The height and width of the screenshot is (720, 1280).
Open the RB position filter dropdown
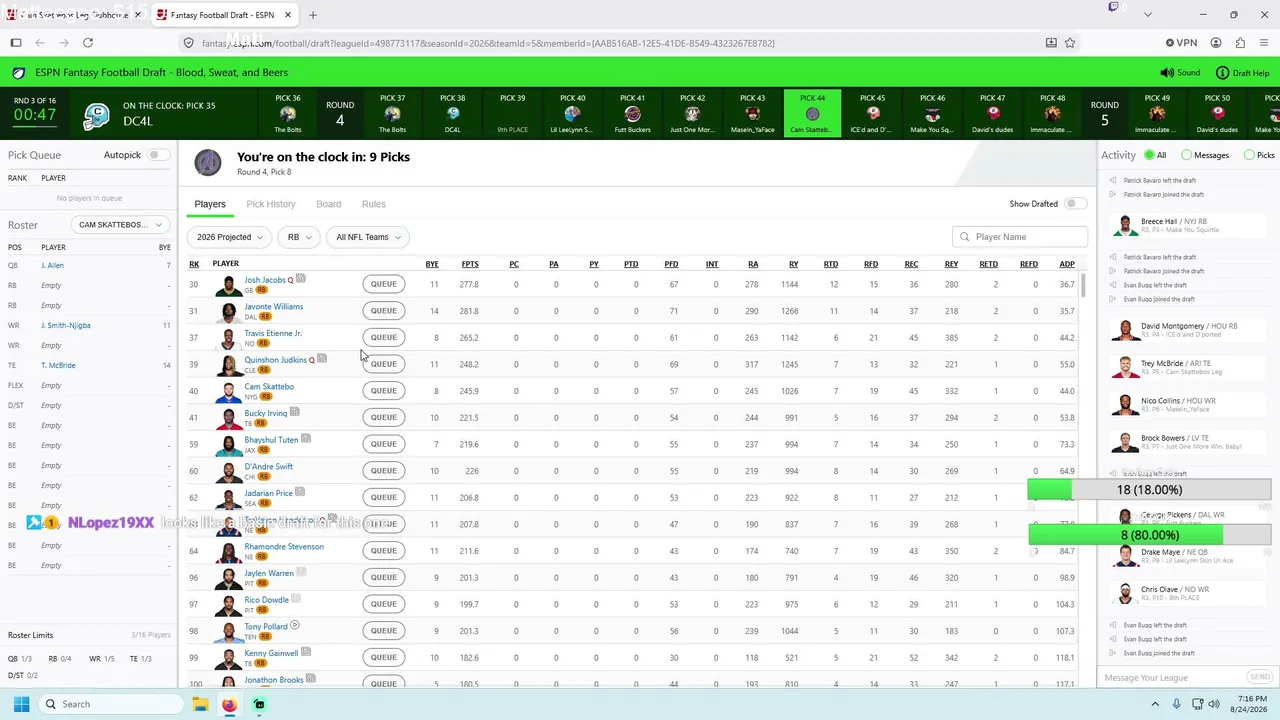(298, 237)
